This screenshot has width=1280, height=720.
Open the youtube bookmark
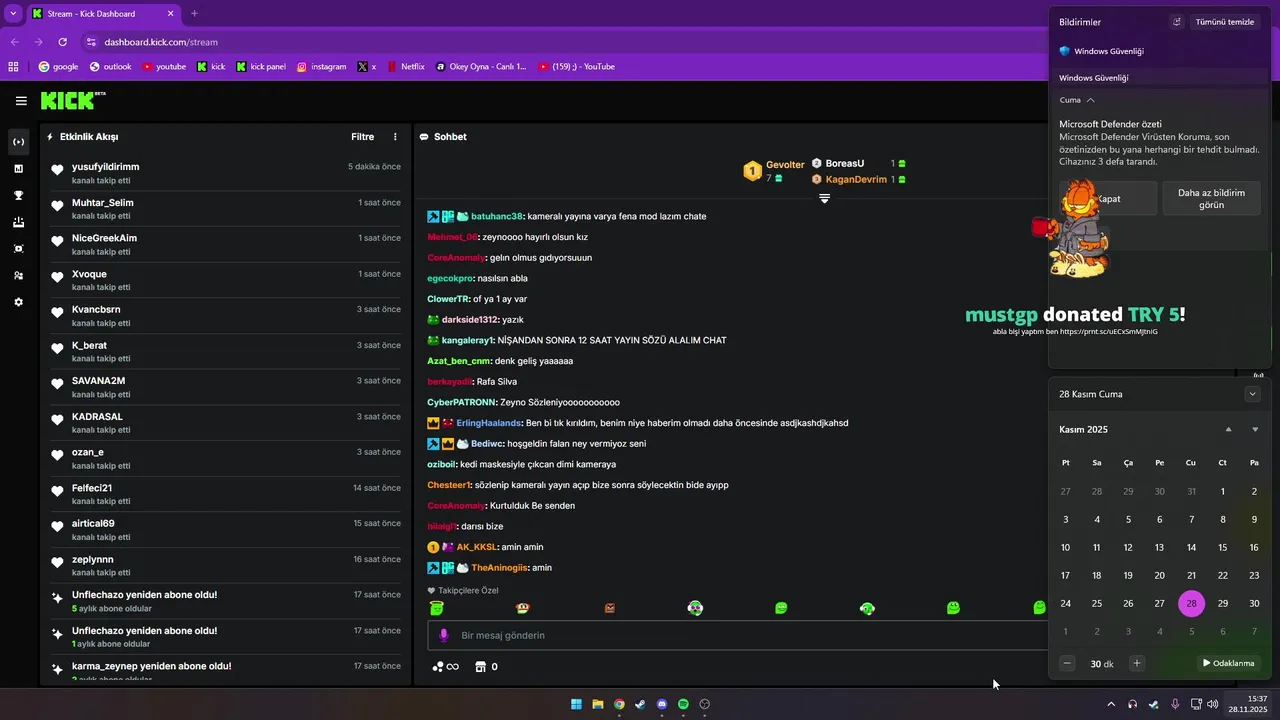pyautogui.click(x=164, y=67)
